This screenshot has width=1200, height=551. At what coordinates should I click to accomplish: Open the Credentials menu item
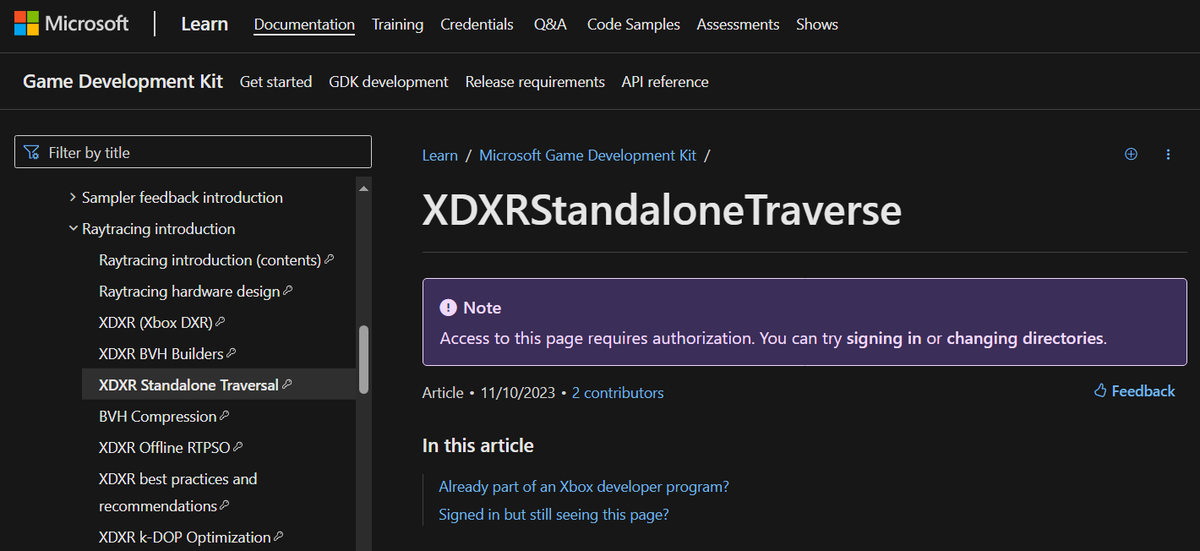click(477, 24)
